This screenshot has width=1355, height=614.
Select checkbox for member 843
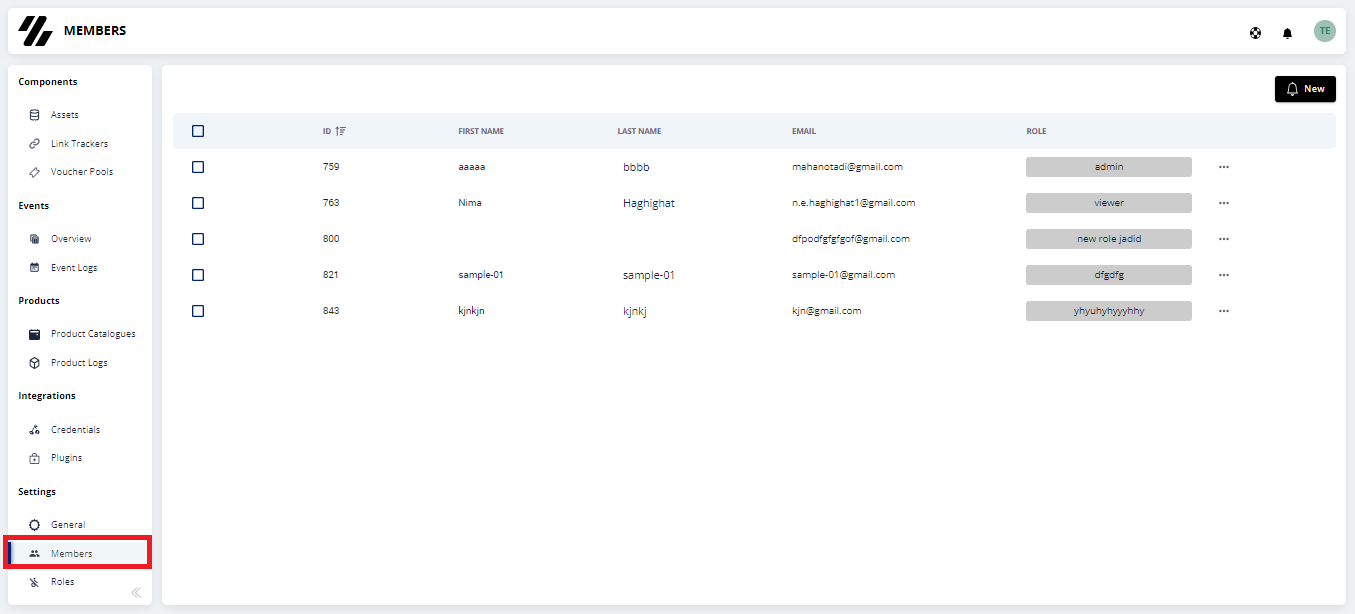click(198, 311)
